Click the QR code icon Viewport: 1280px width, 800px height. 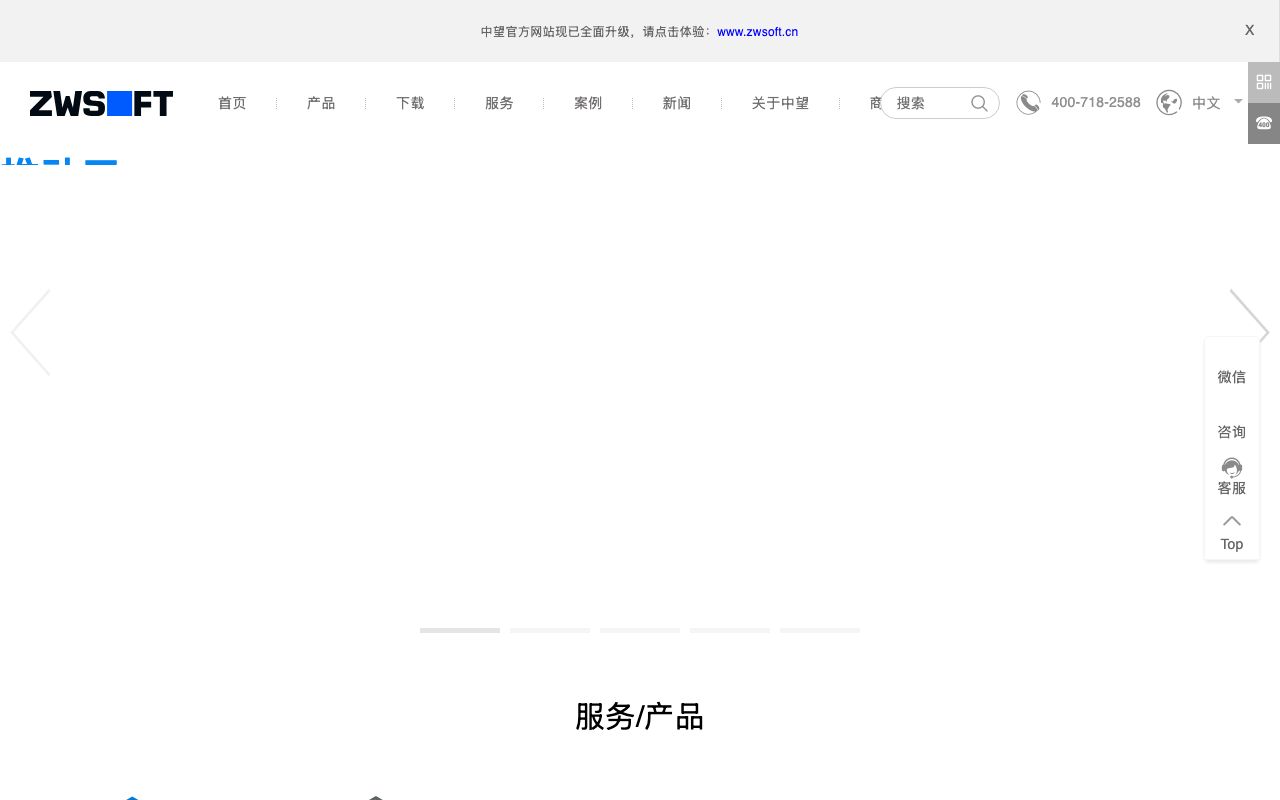[x=1264, y=82]
